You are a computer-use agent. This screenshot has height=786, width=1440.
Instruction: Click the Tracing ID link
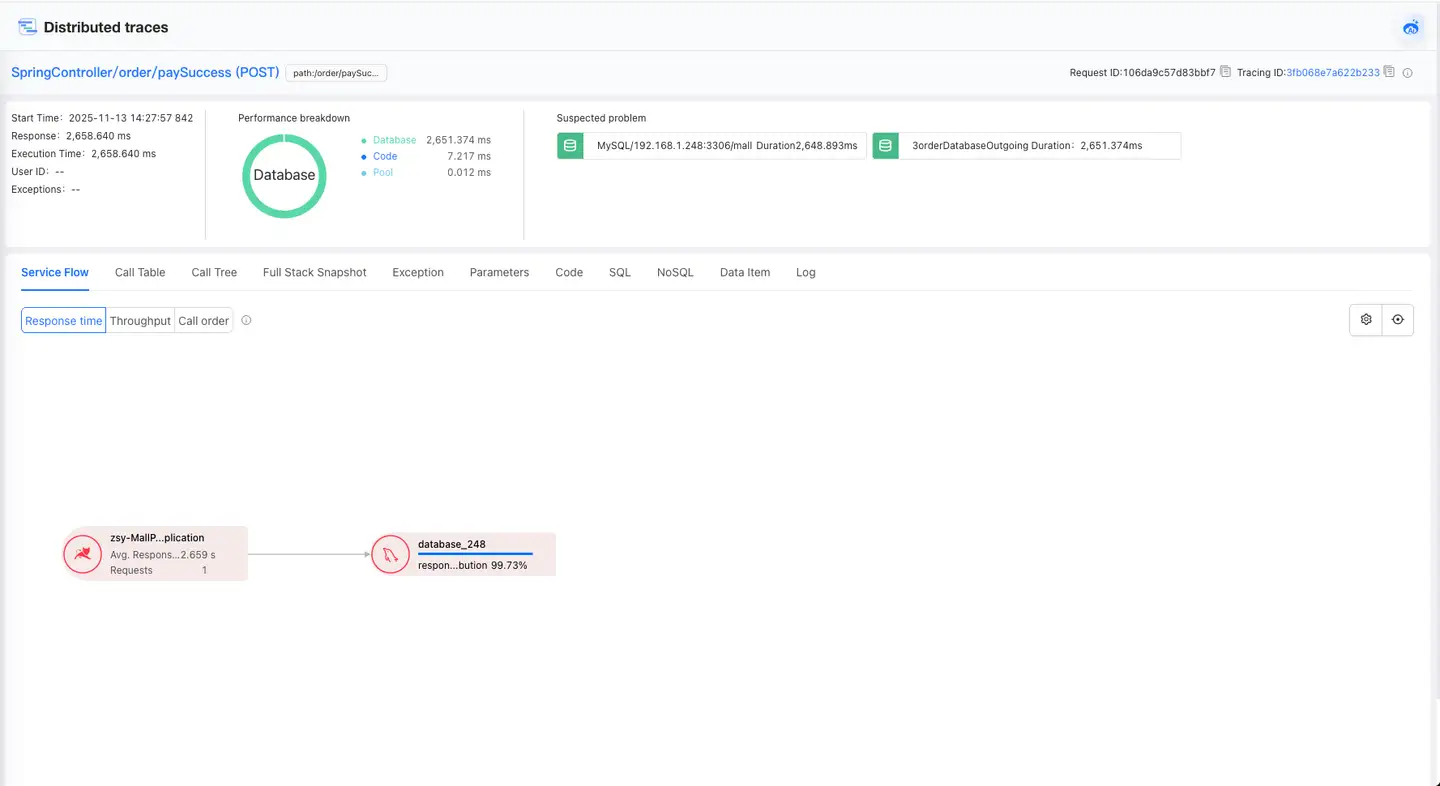tap(1332, 73)
